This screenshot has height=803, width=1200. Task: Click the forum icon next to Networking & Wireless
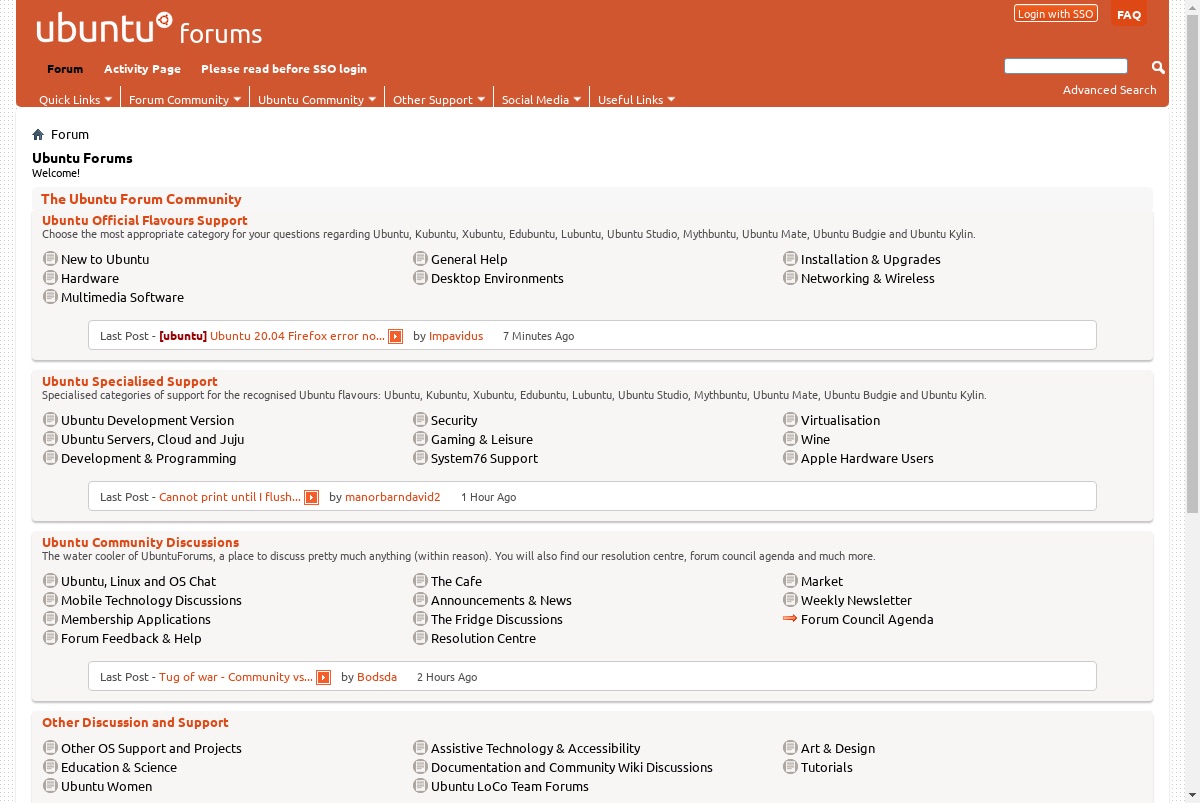click(790, 277)
